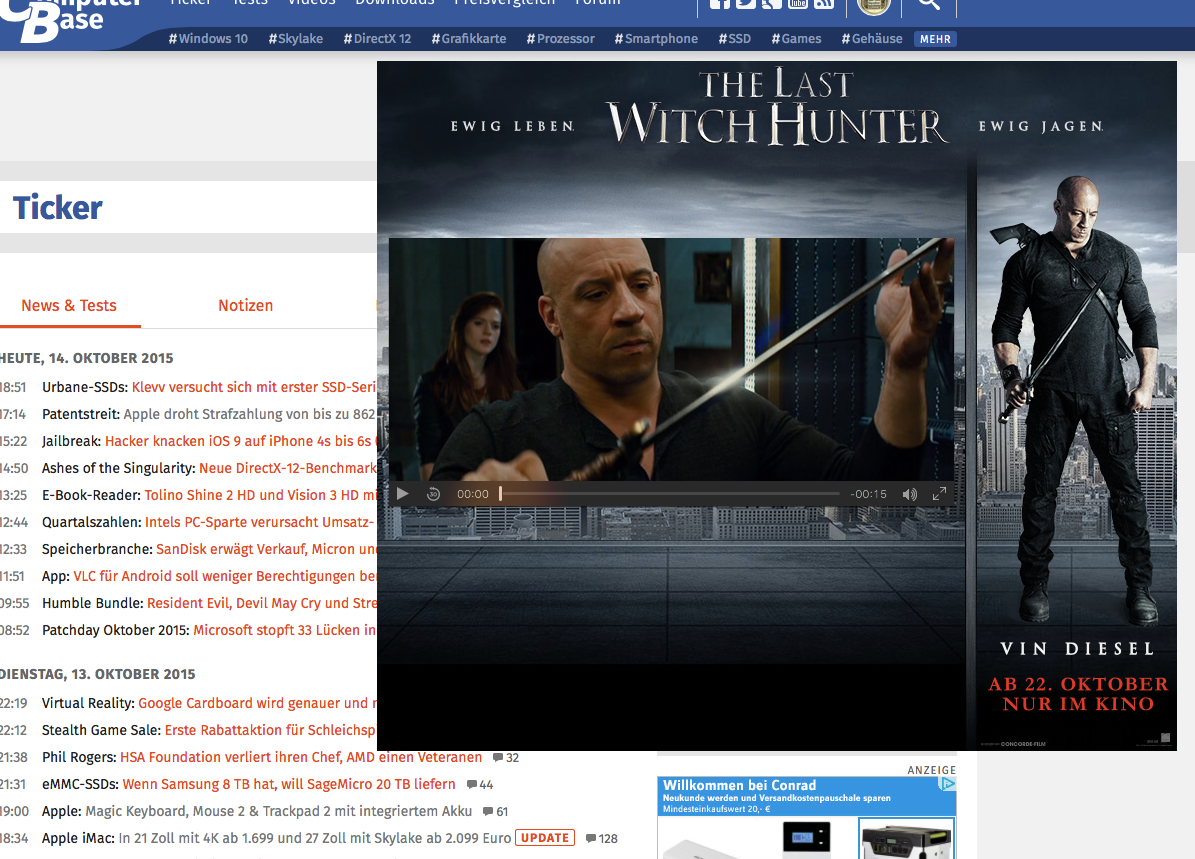Click the Ticker page heading
Viewport: 1195px width, 859px height.
(58, 207)
